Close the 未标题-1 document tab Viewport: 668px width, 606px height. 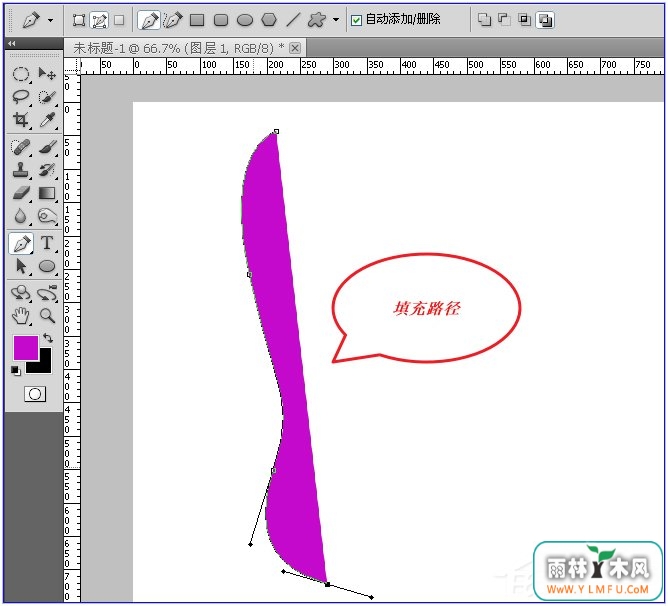[295, 48]
